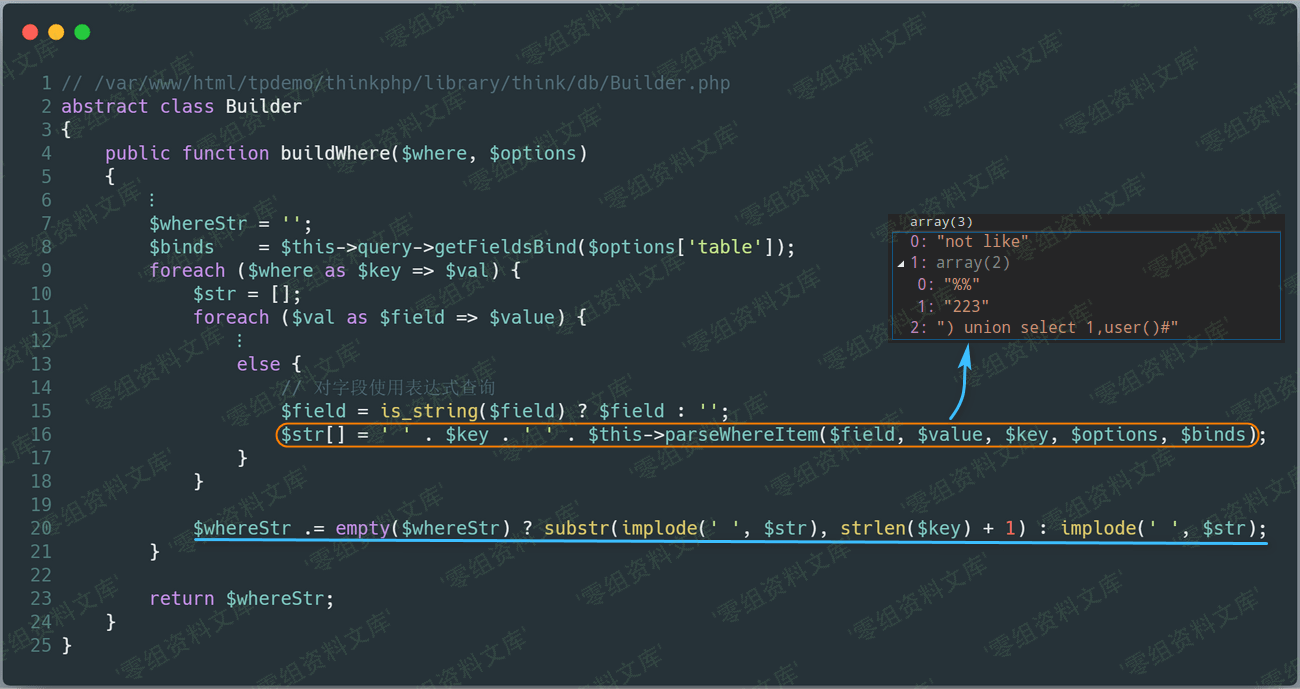Screen dimensions: 1300x689
Task: Click the green maximize window dot
Action: [x=82, y=32]
